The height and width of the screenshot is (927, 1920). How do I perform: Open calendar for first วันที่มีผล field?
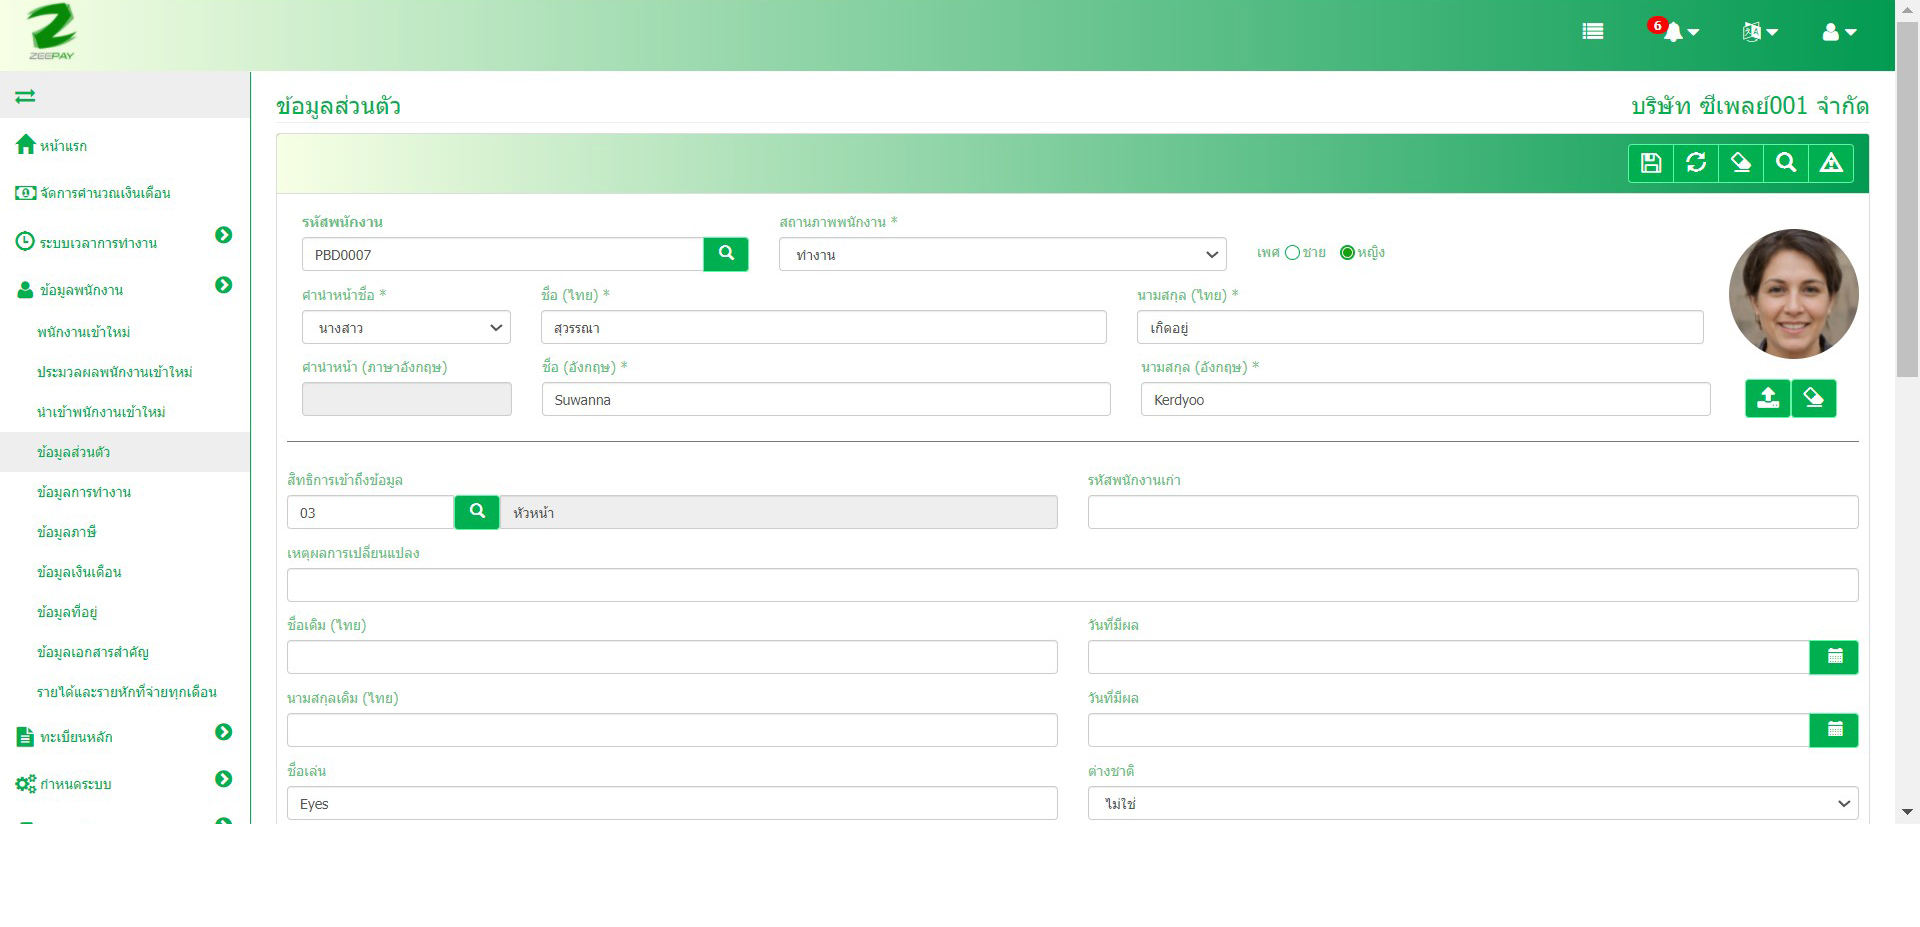click(1834, 657)
